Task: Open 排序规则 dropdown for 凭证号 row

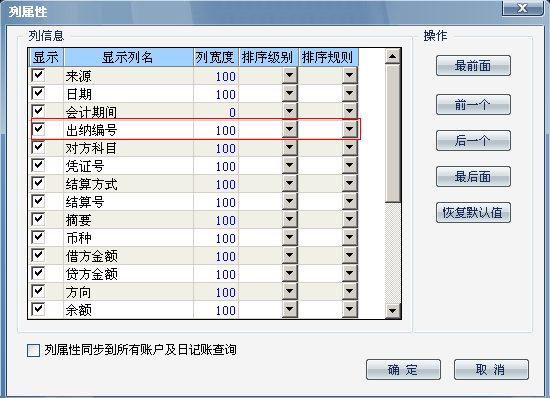Action: coord(350,165)
